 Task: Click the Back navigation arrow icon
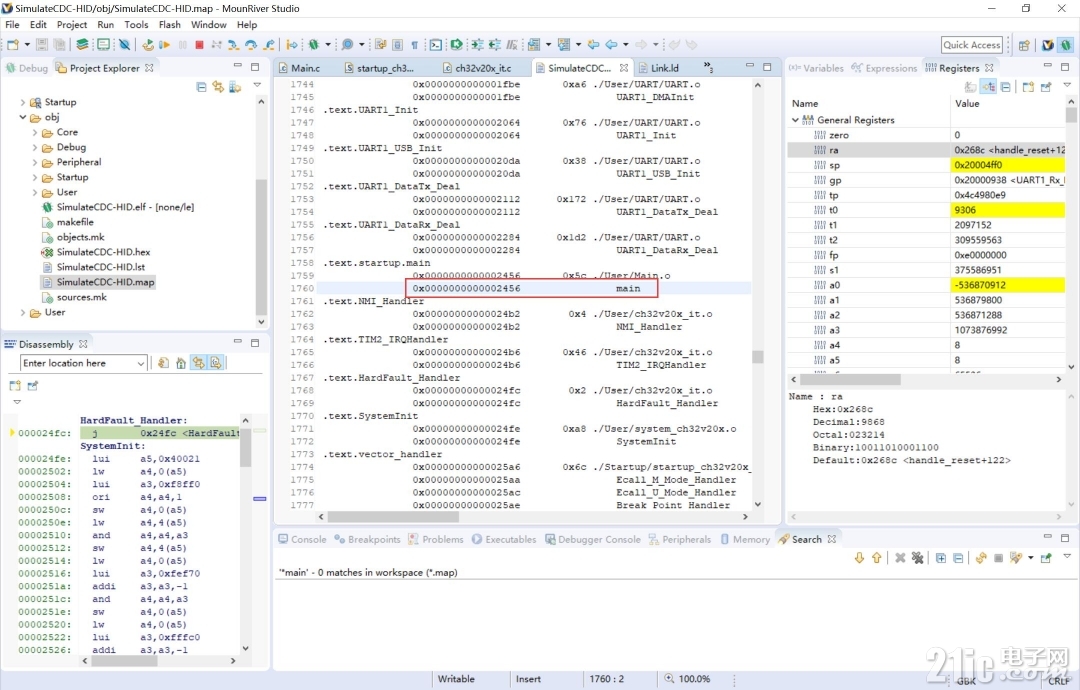pos(611,45)
